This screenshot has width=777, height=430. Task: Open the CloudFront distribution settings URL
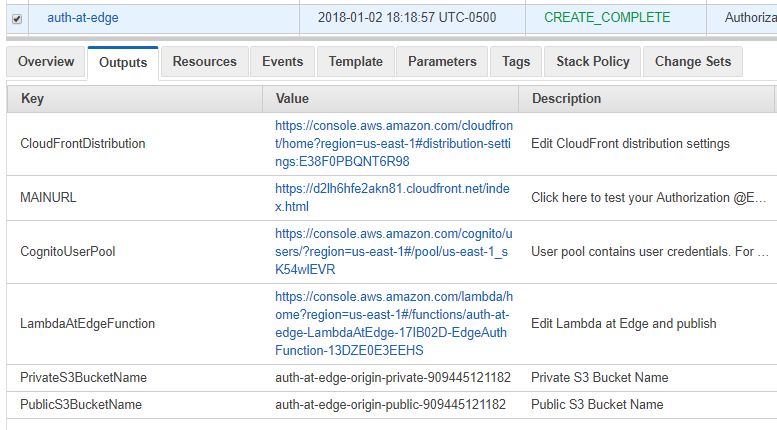(394, 144)
